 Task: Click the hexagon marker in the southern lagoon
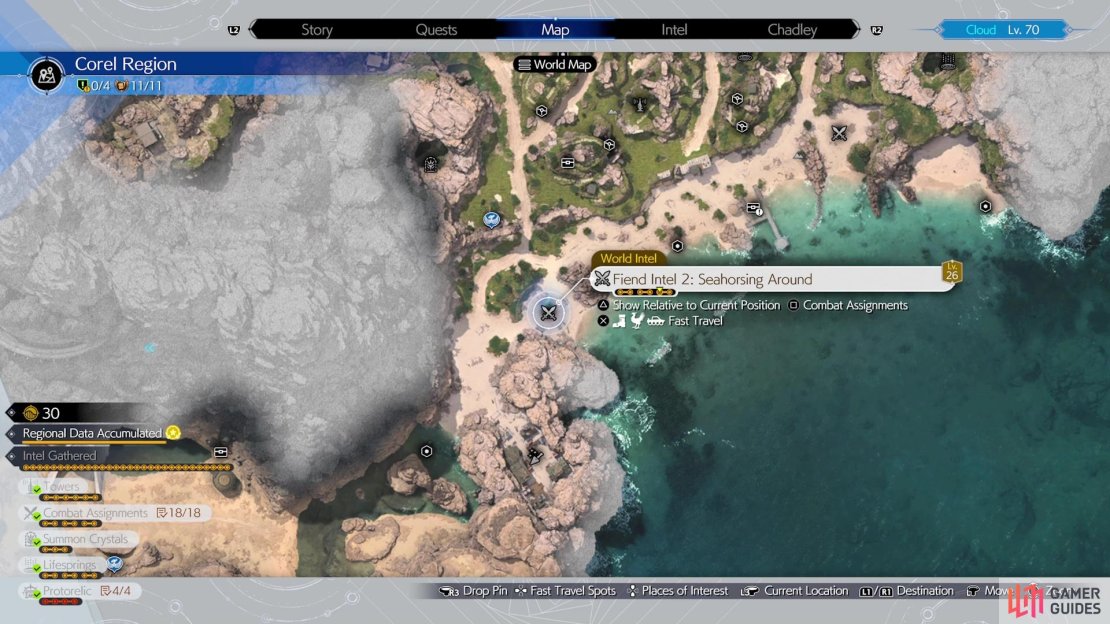[x=426, y=451]
